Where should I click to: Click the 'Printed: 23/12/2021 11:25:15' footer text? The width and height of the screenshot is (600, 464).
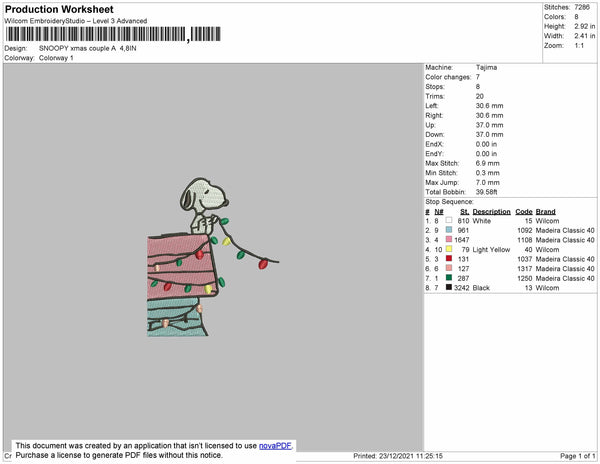point(398,456)
